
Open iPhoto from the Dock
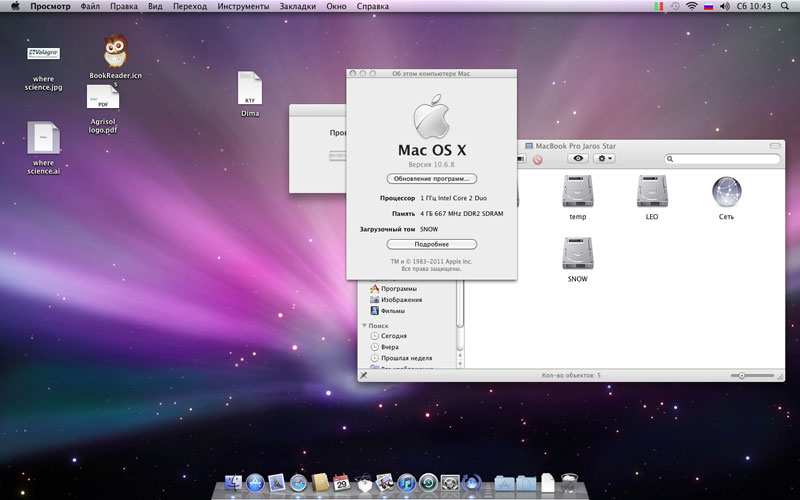[384, 482]
